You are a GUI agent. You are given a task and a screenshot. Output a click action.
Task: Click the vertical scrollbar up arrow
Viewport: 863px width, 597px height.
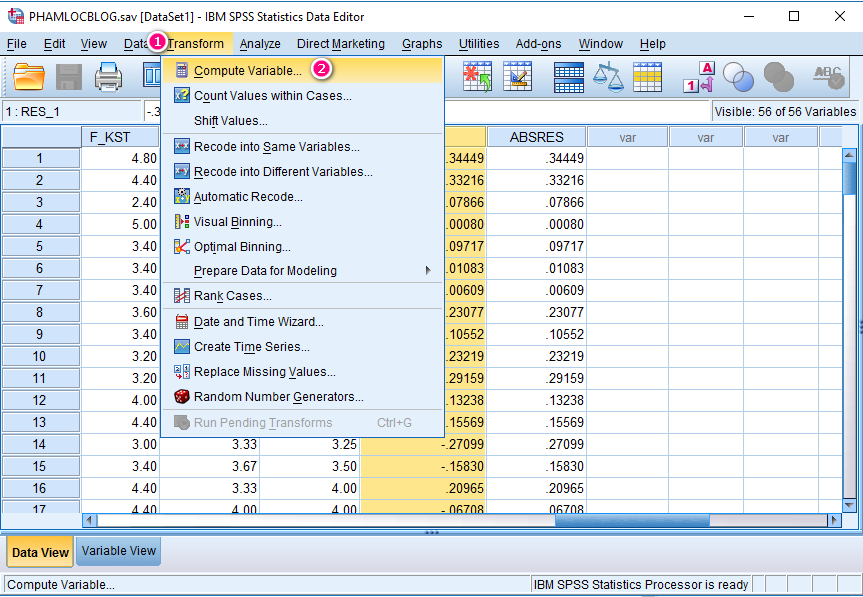(x=849, y=155)
